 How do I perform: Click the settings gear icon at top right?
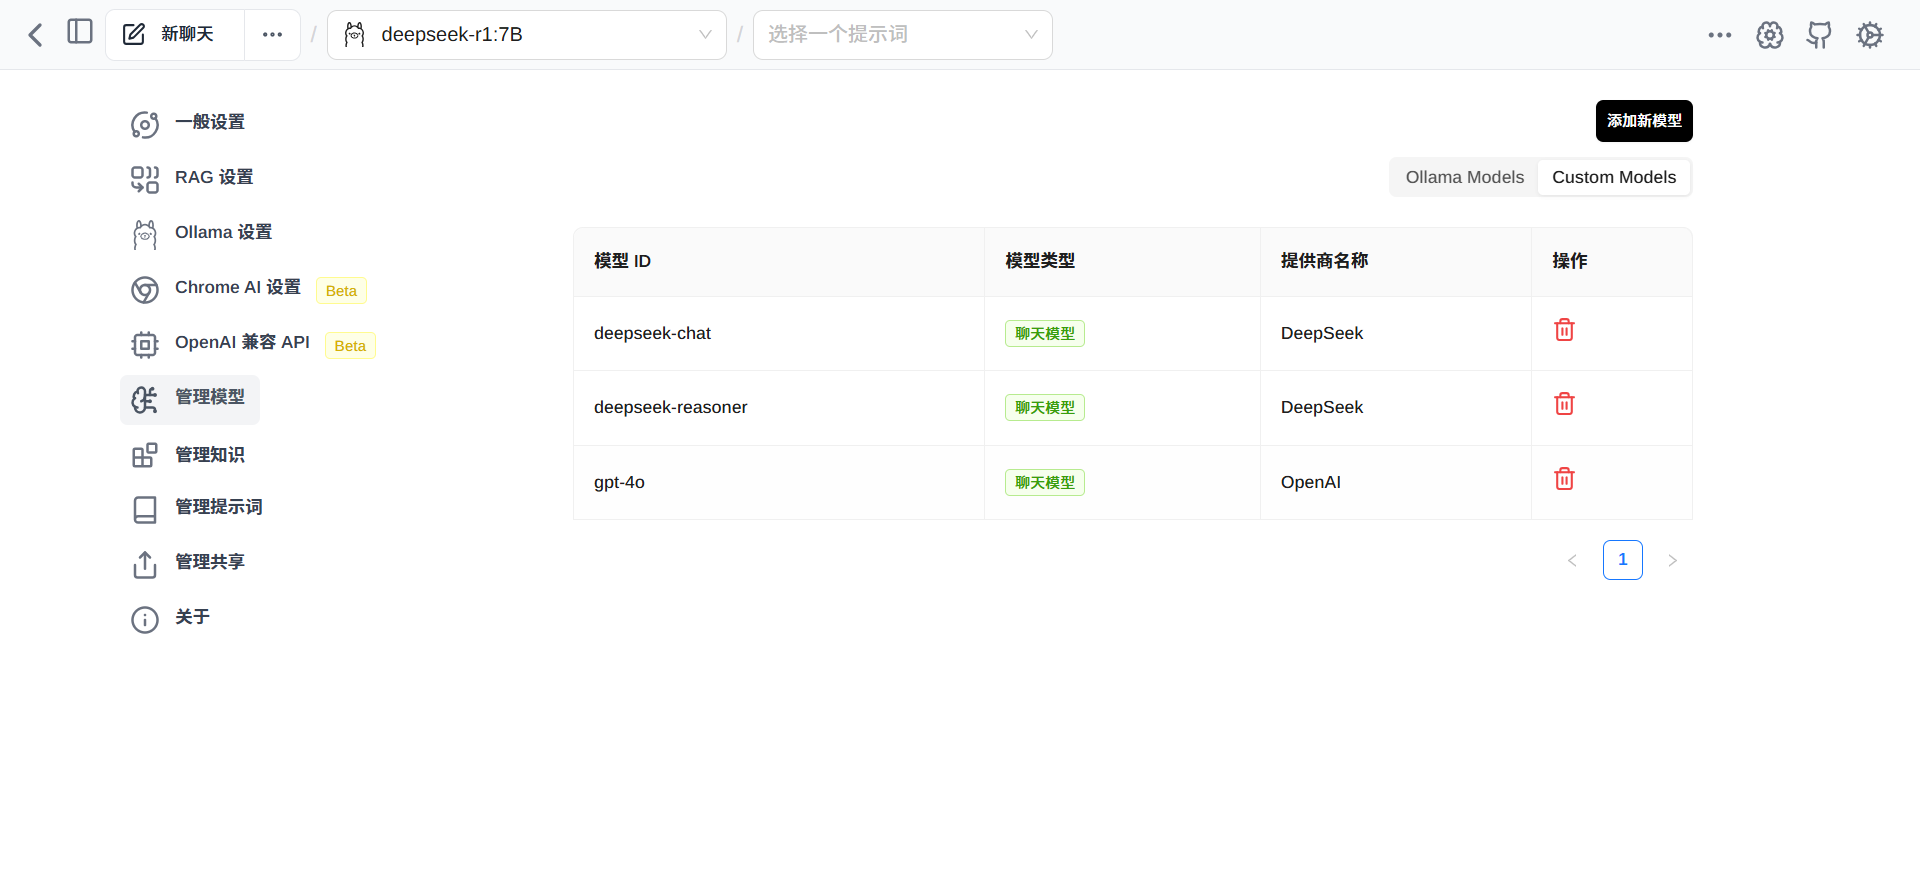tap(1869, 35)
